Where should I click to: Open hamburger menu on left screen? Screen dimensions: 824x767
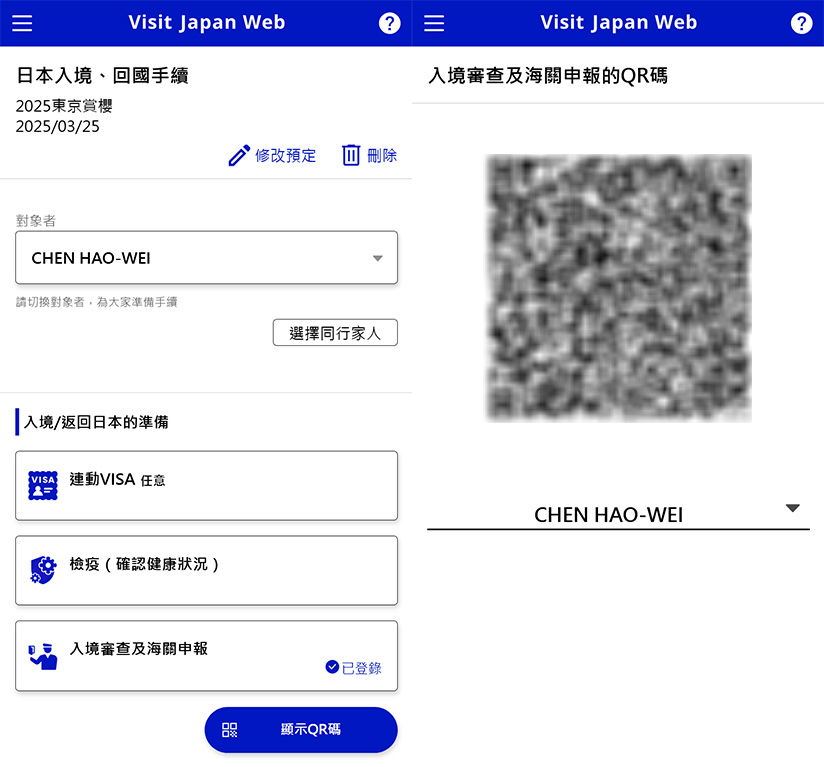(x=22, y=23)
